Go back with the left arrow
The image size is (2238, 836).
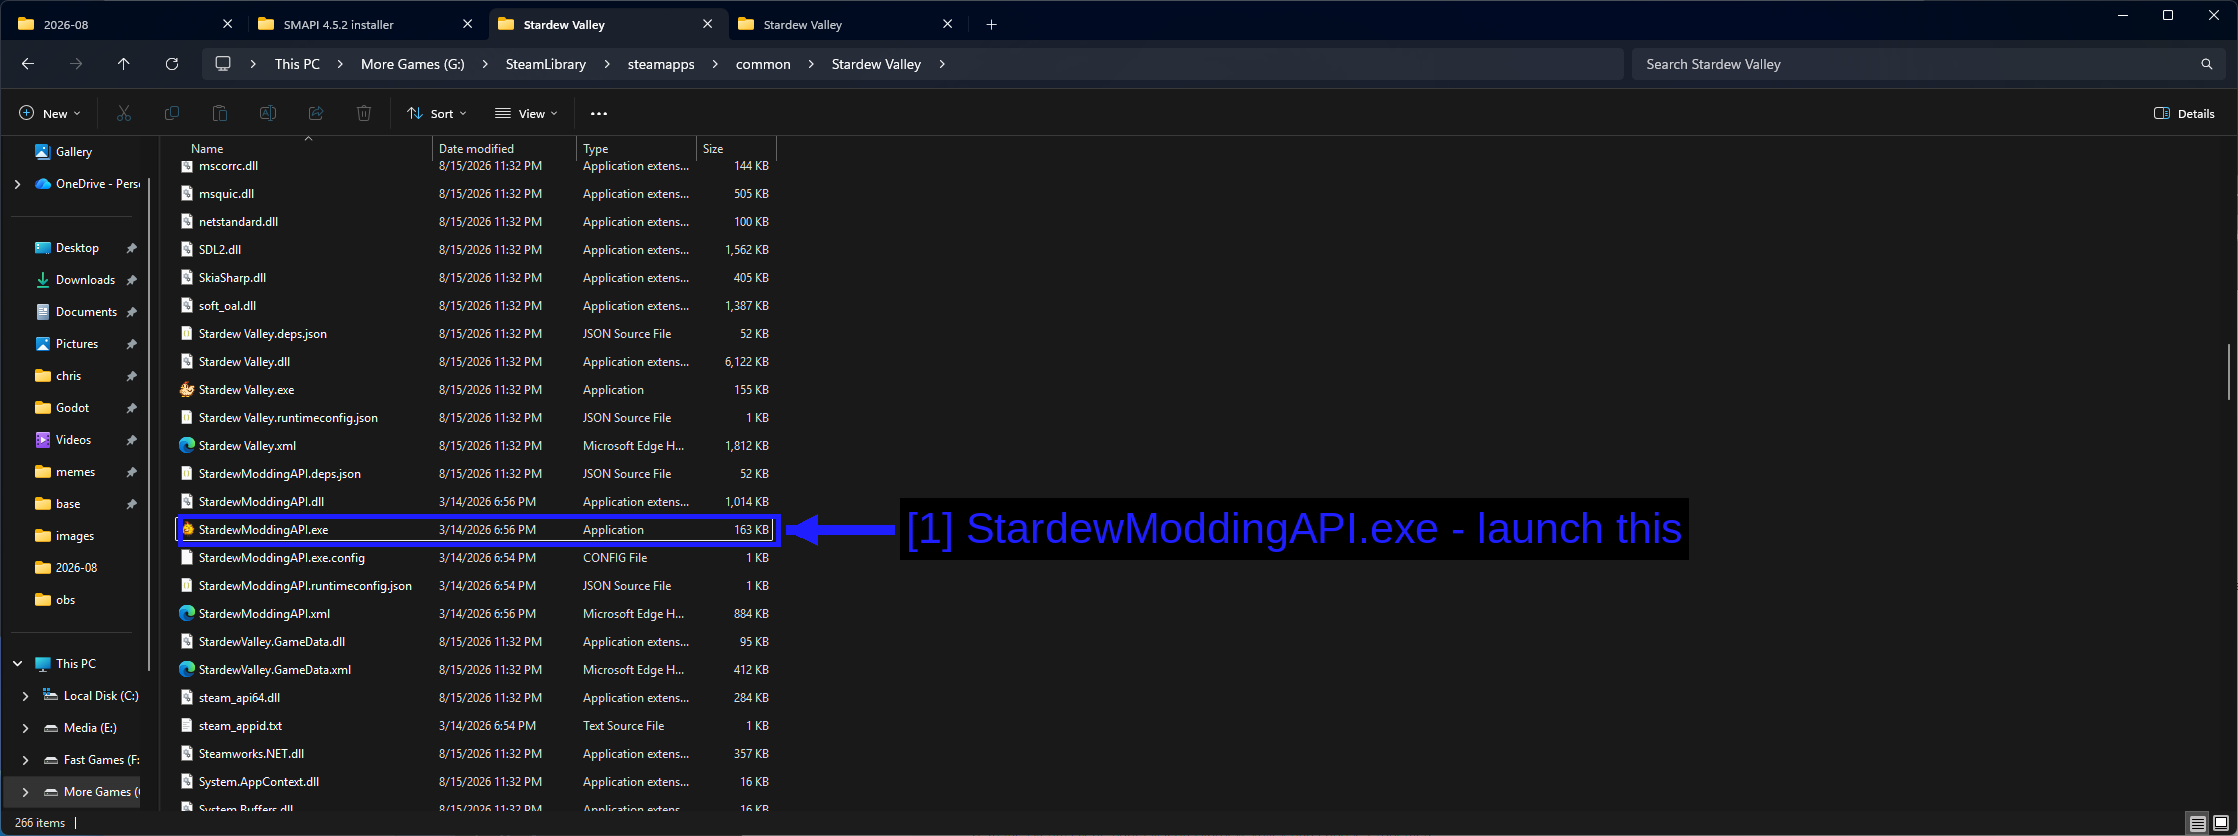pos(28,64)
